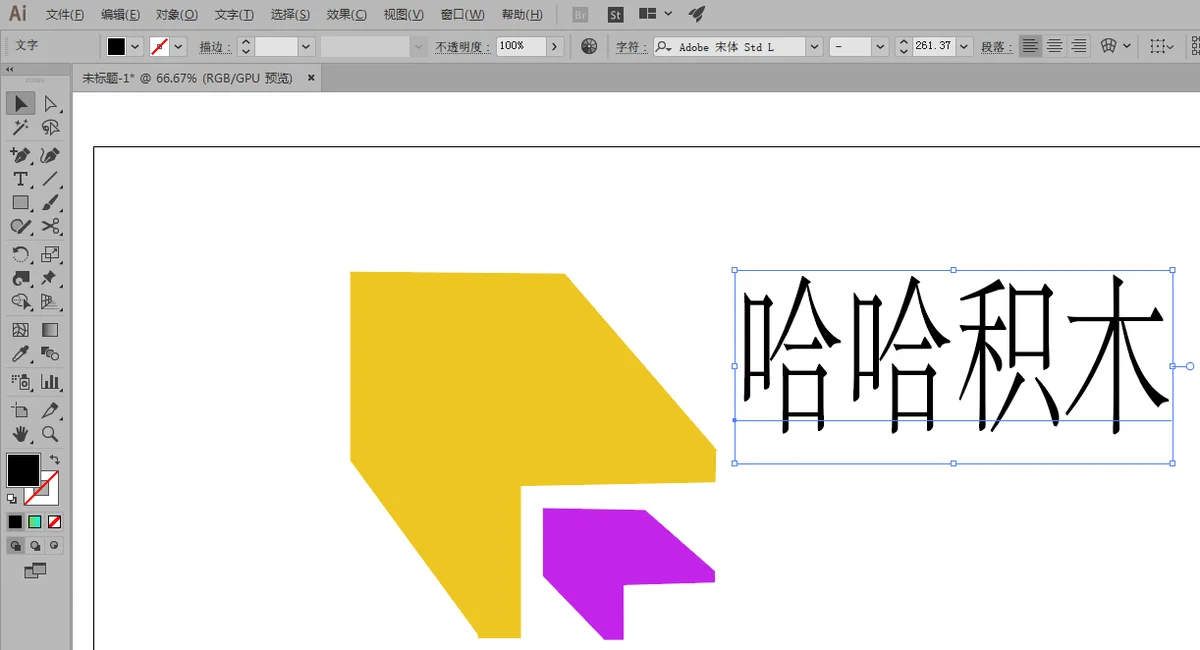This screenshot has width=1200, height=650.
Task: Select the Column Graph tool
Action: coord(50,381)
